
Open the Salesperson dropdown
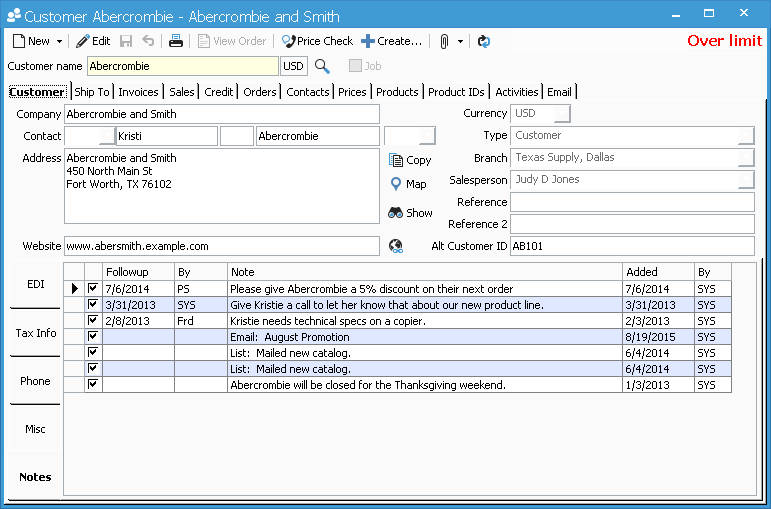click(x=746, y=180)
